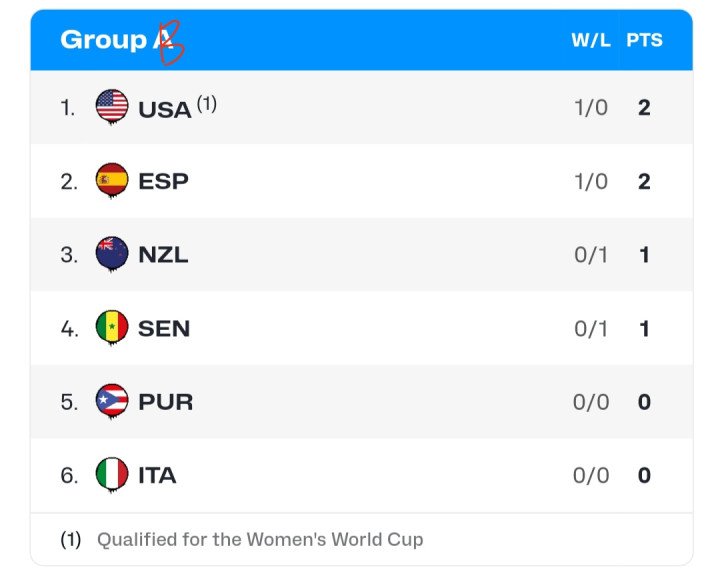Viewport: 720px width, 570px height.
Task: Click the Women's World Cup qualification note
Action: point(260,540)
